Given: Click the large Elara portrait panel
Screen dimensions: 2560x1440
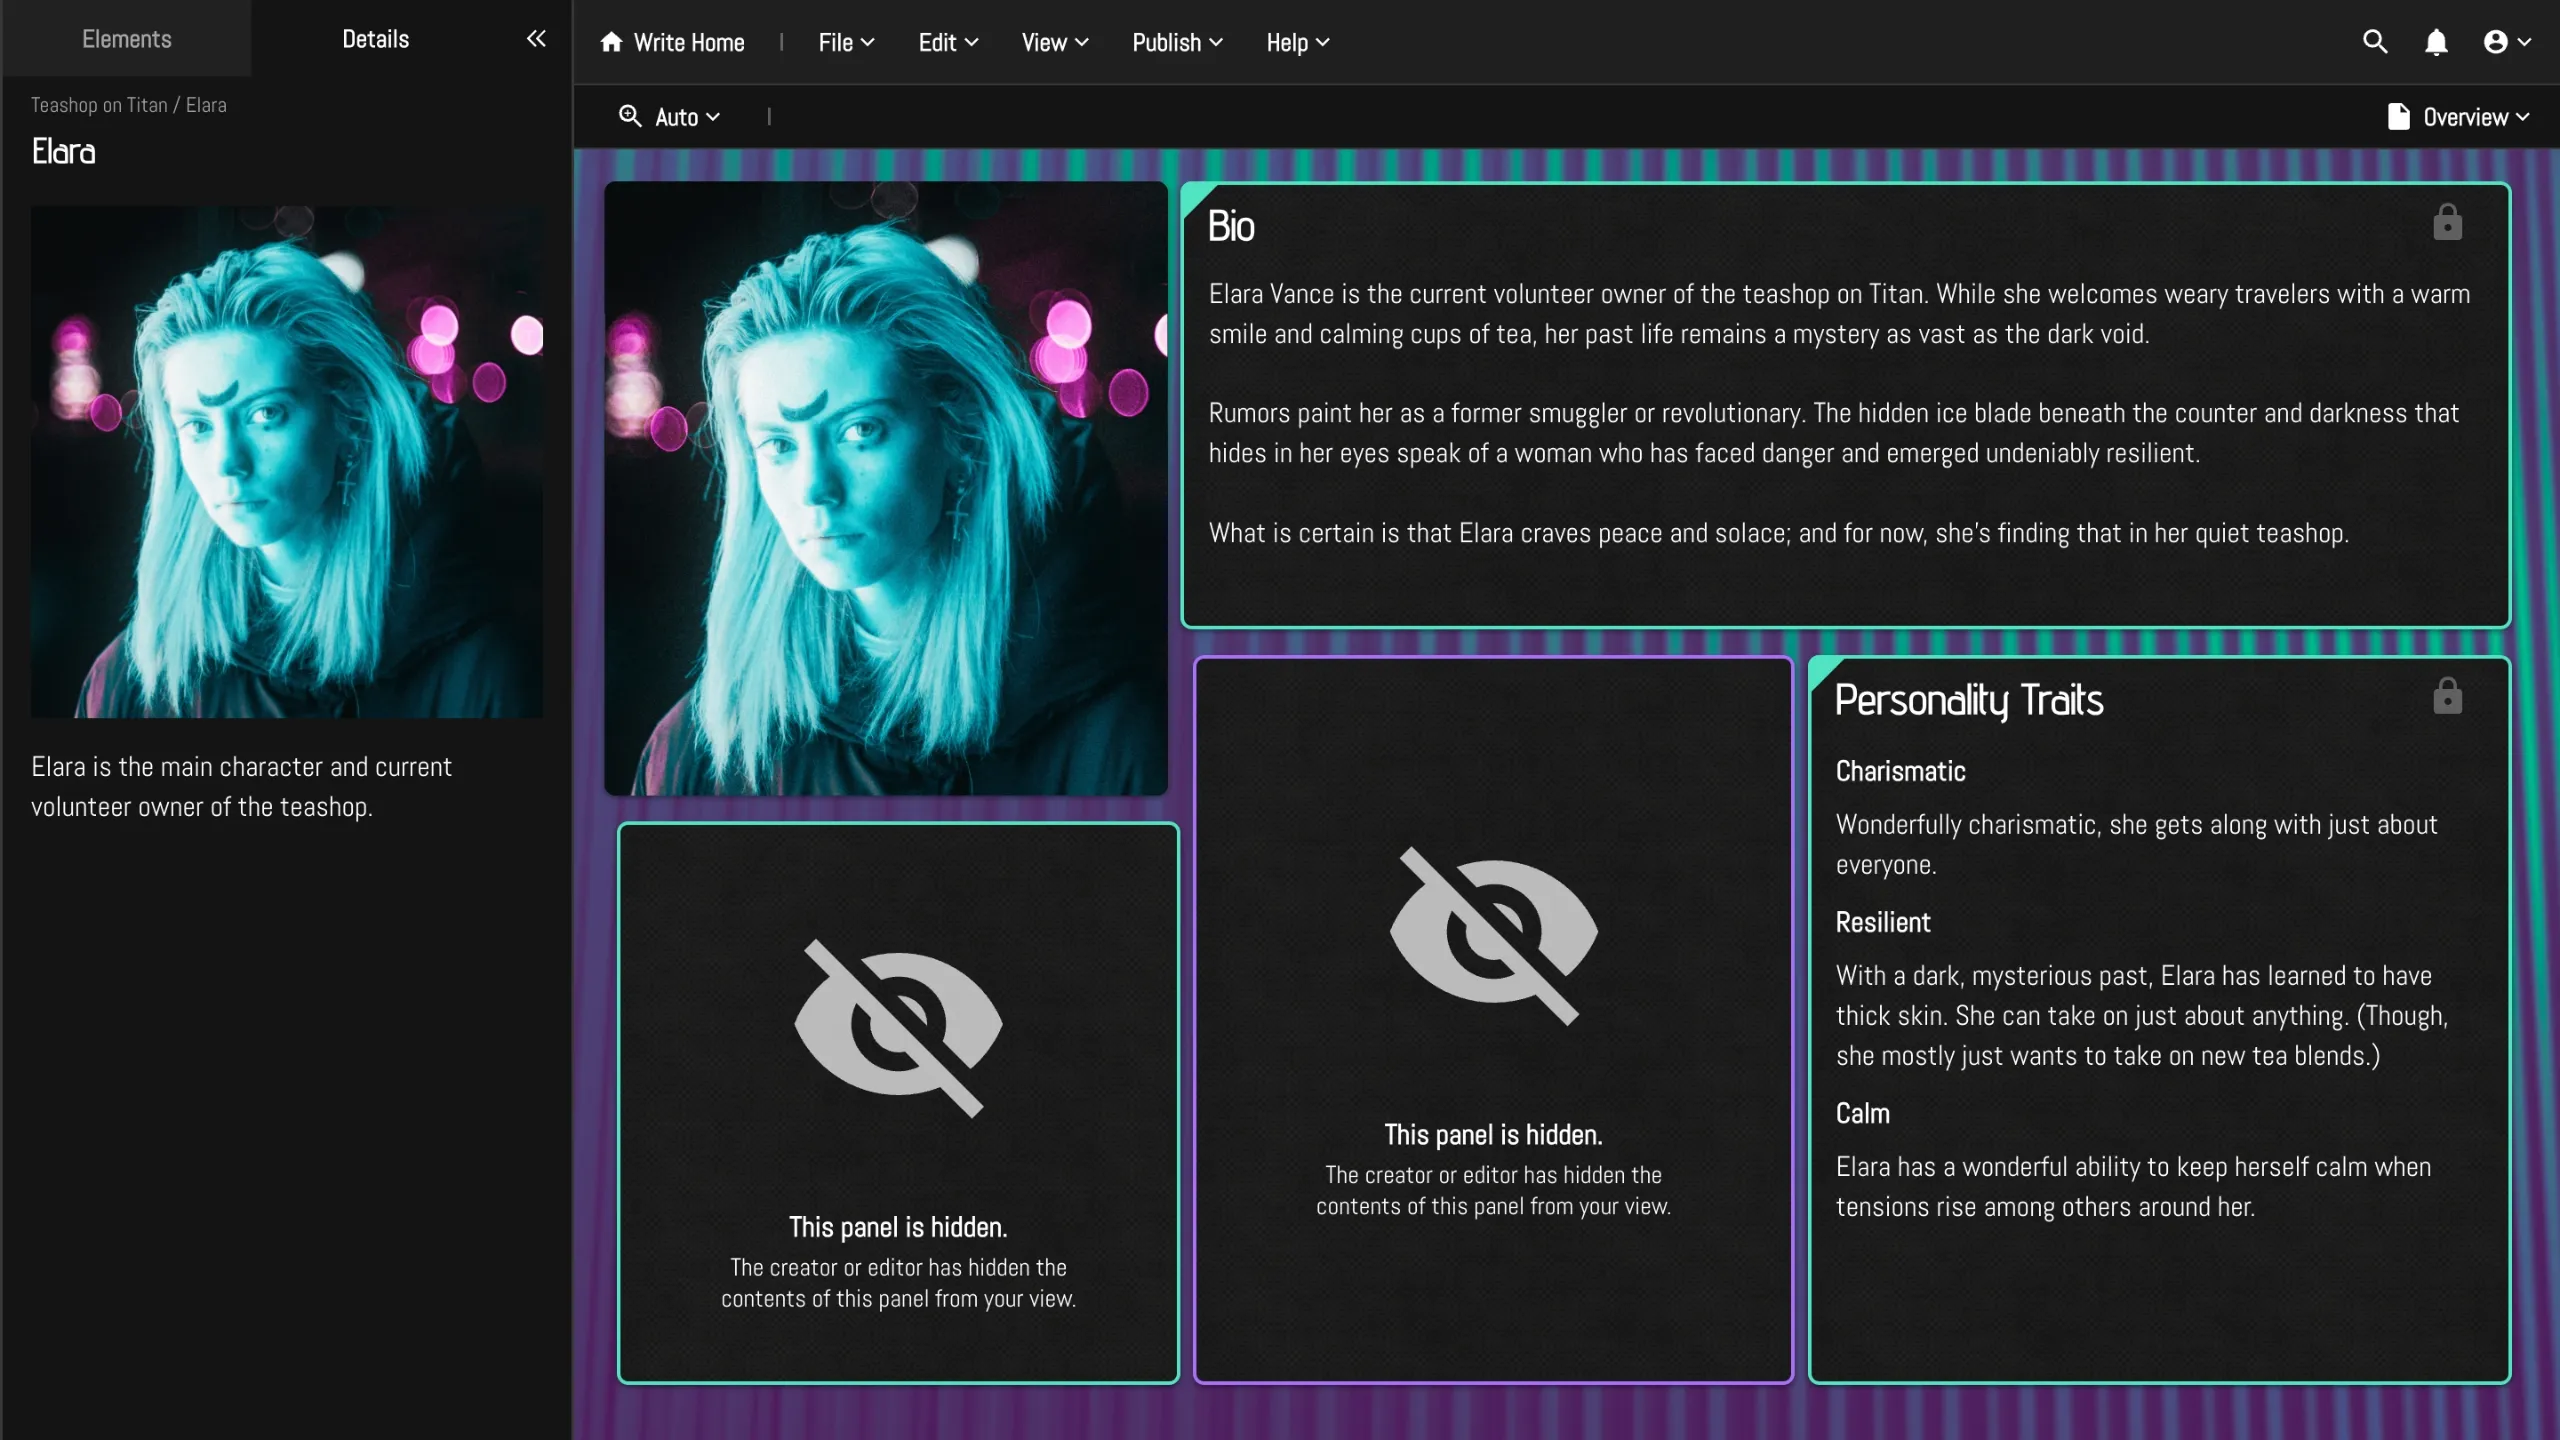Looking at the screenshot, I should (x=885, y=488).
